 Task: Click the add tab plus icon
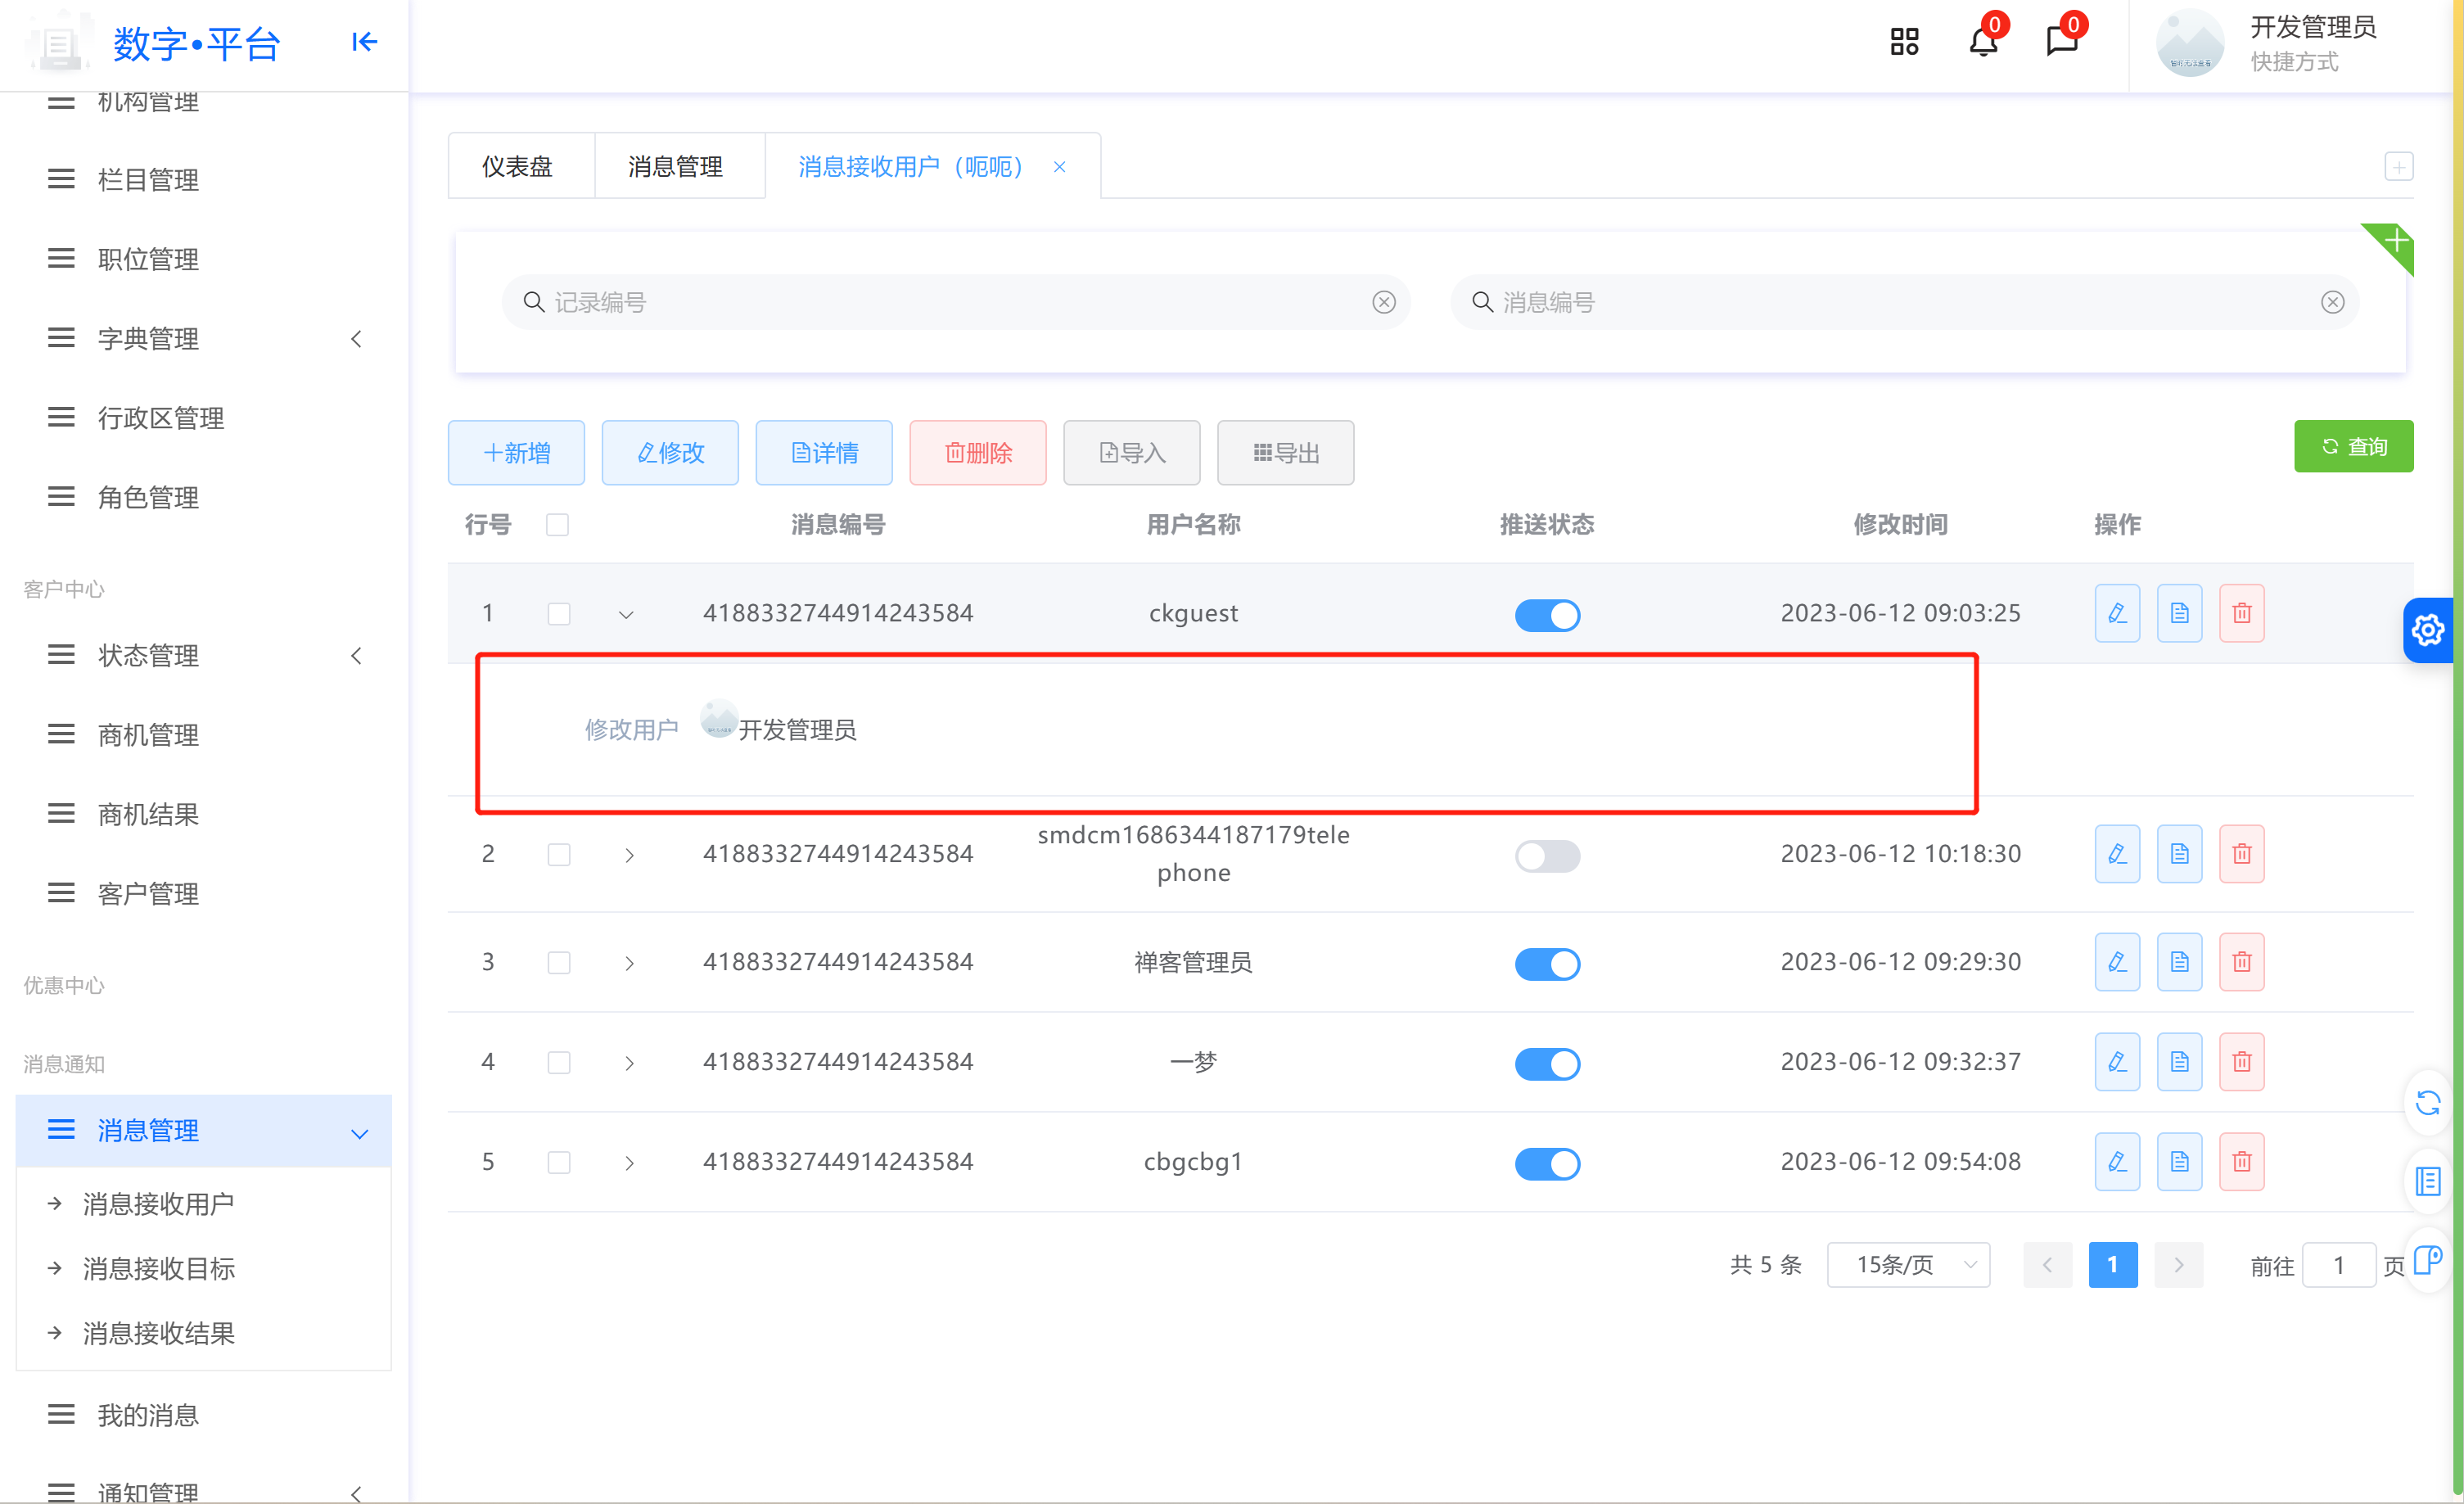click(2398, 166)
